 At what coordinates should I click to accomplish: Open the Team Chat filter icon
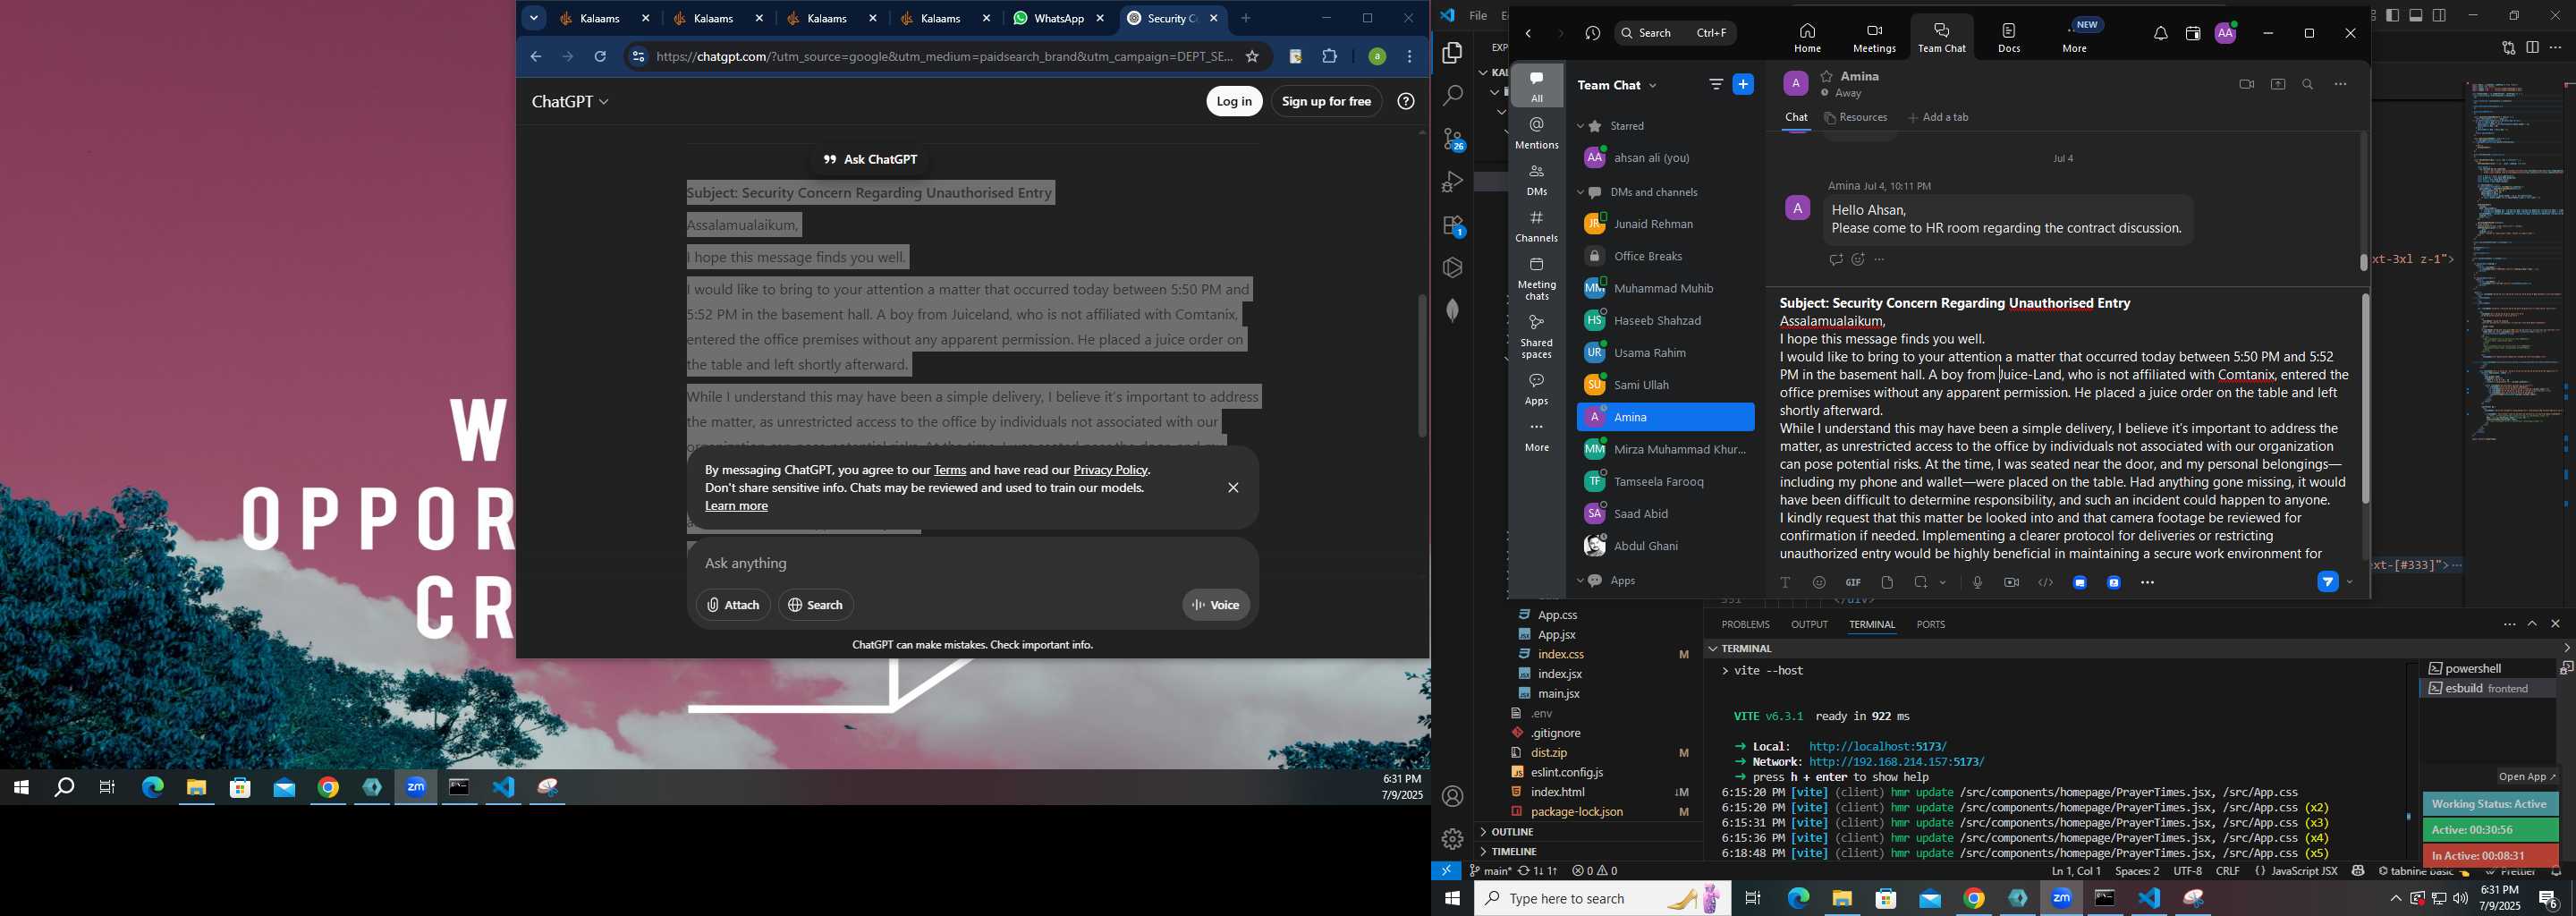[x=1716, y=85]
